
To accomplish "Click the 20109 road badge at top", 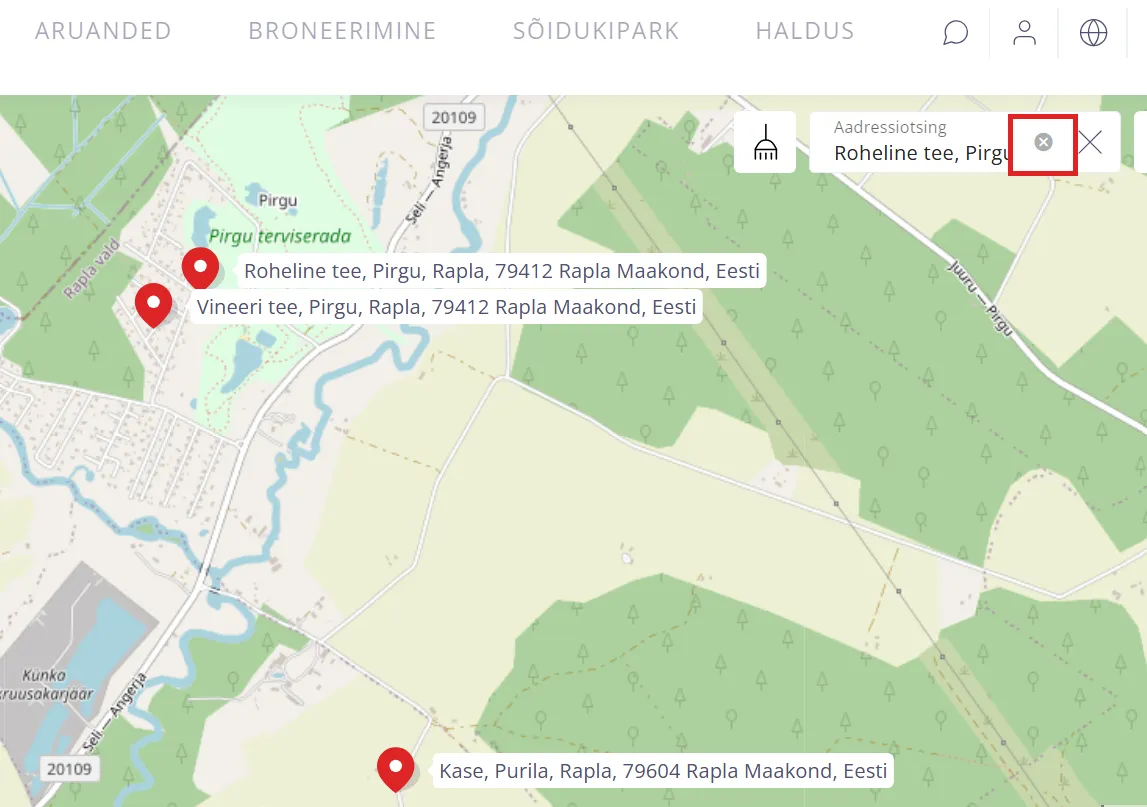I will [454, 117].
